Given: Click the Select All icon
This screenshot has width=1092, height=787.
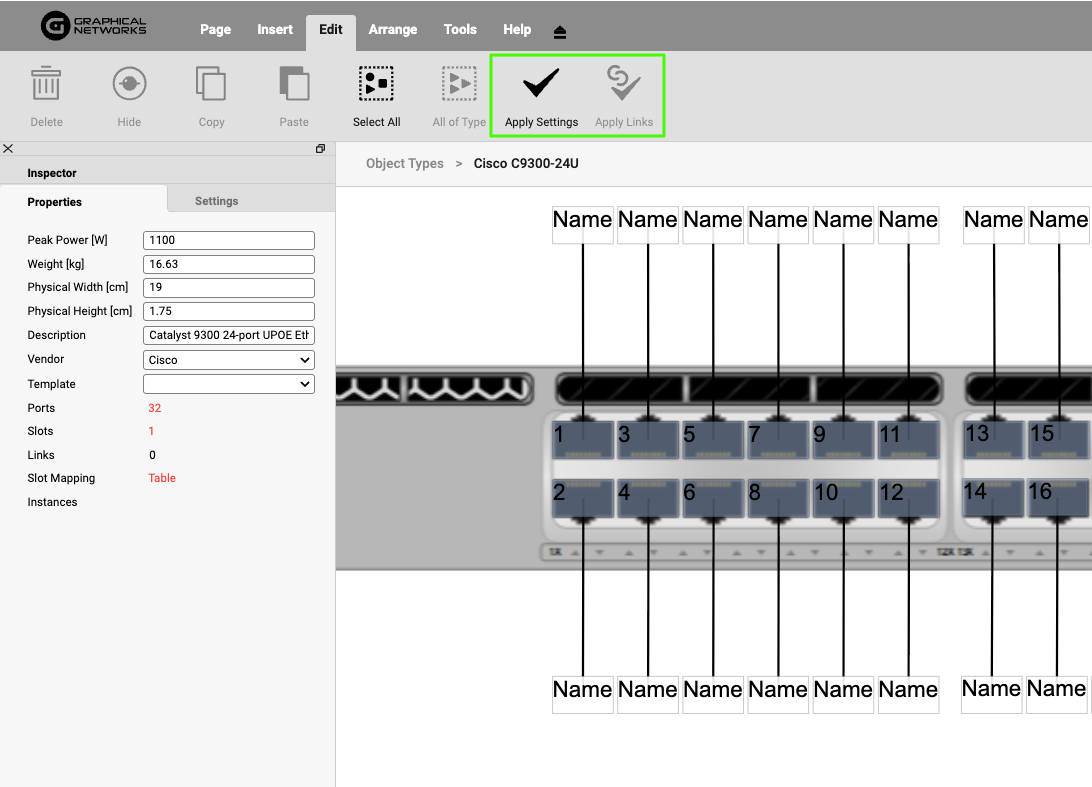Looking at the screenshot, I should 376,84.
